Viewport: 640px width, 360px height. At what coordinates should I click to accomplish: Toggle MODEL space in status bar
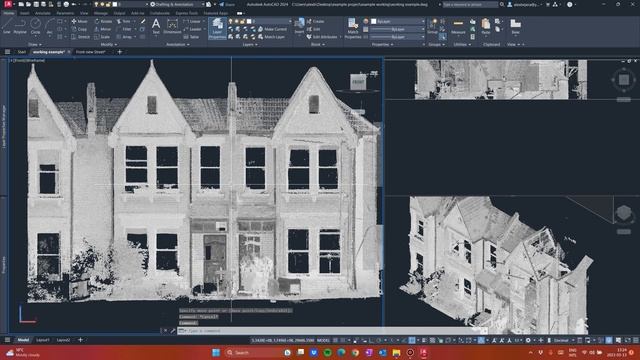[323, 340]
